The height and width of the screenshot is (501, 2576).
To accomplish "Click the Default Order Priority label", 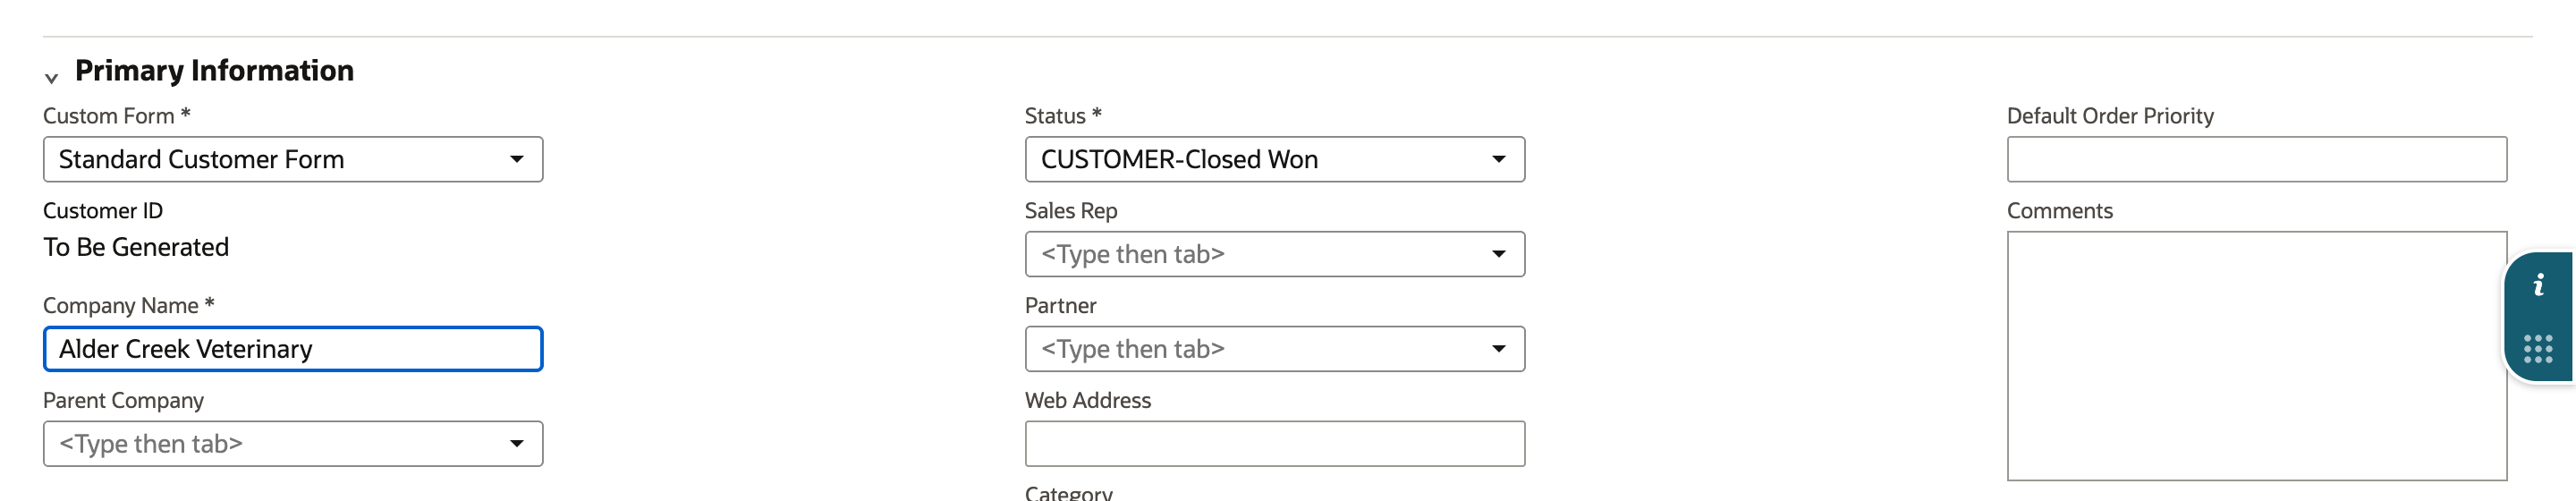I will point(2110,116).
